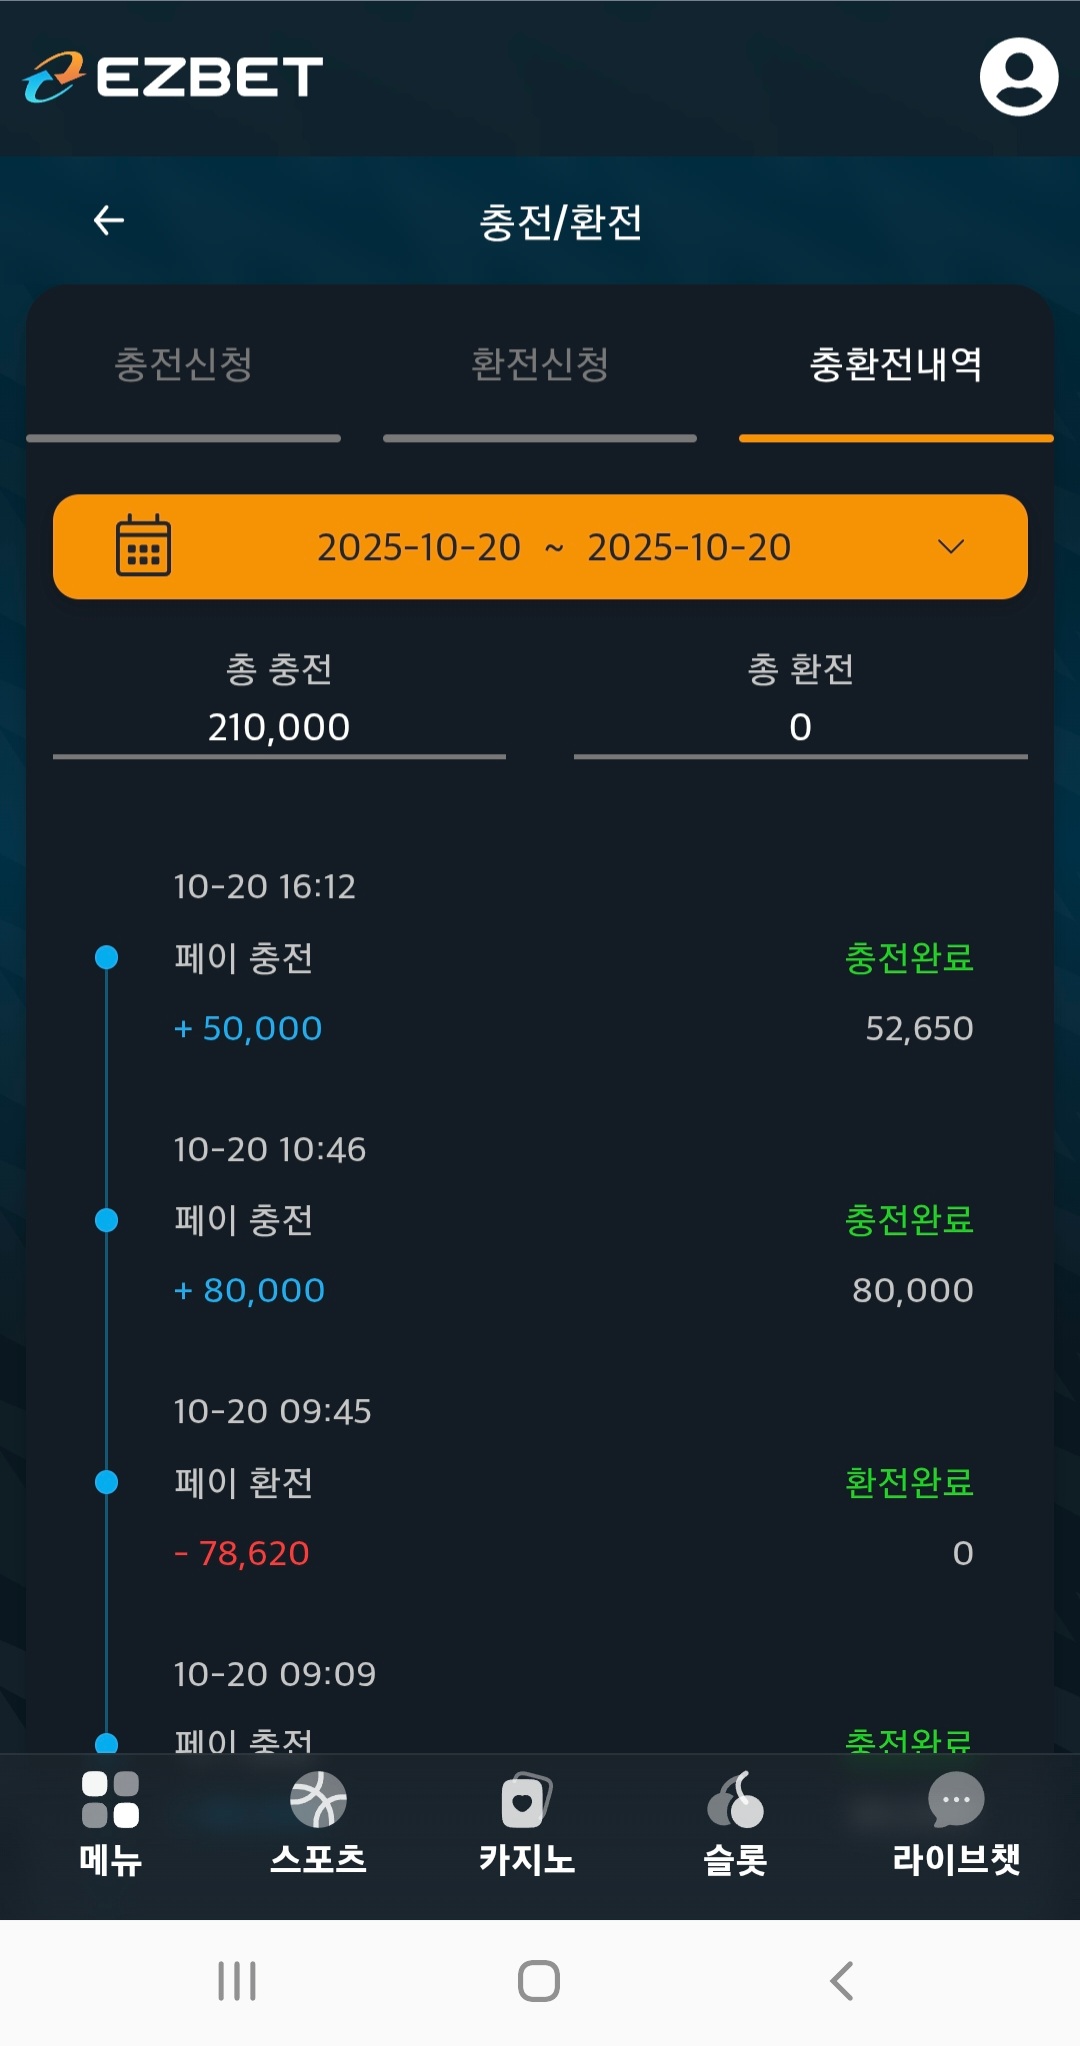
Task: Tap the -78,620 페이 환전 amount
Action: [x=243, y=1553]
